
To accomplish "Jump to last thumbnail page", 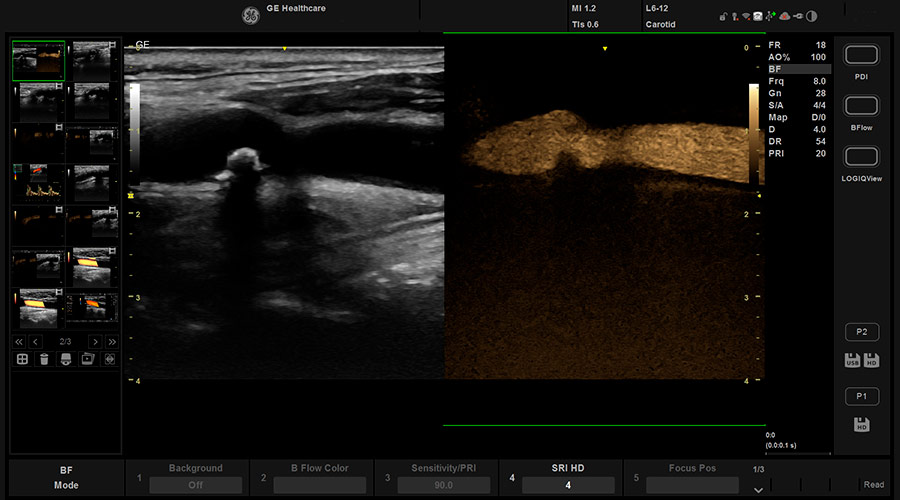I will pos(111,341).
